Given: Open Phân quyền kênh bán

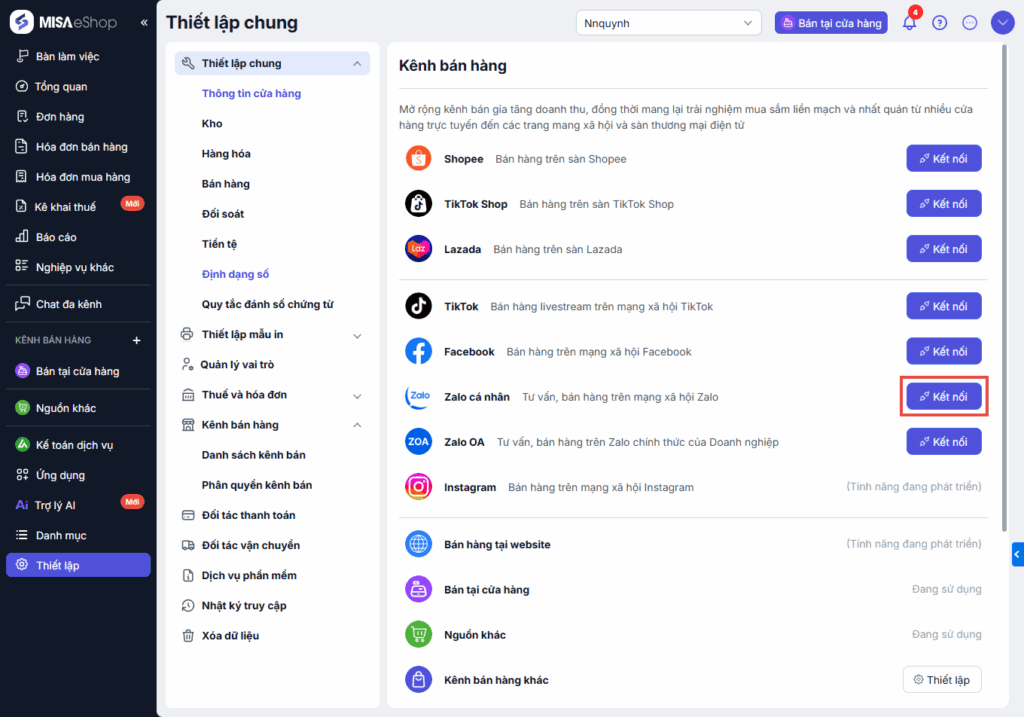Looking at the screenshot, I should coord(257,485).
